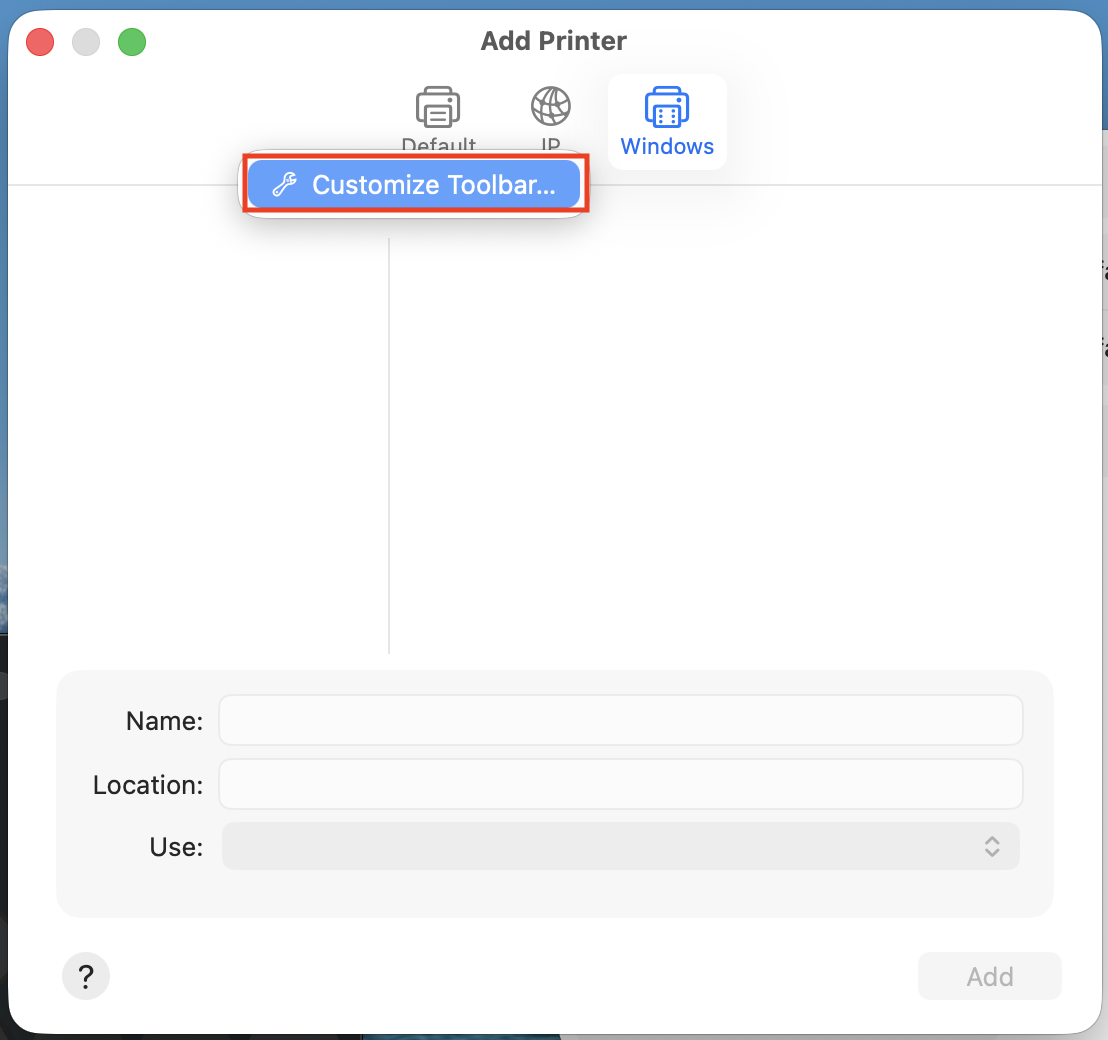Click into the Location text field
The width and height of the screenshot is (1108, 1040).
tap(620, 784)
